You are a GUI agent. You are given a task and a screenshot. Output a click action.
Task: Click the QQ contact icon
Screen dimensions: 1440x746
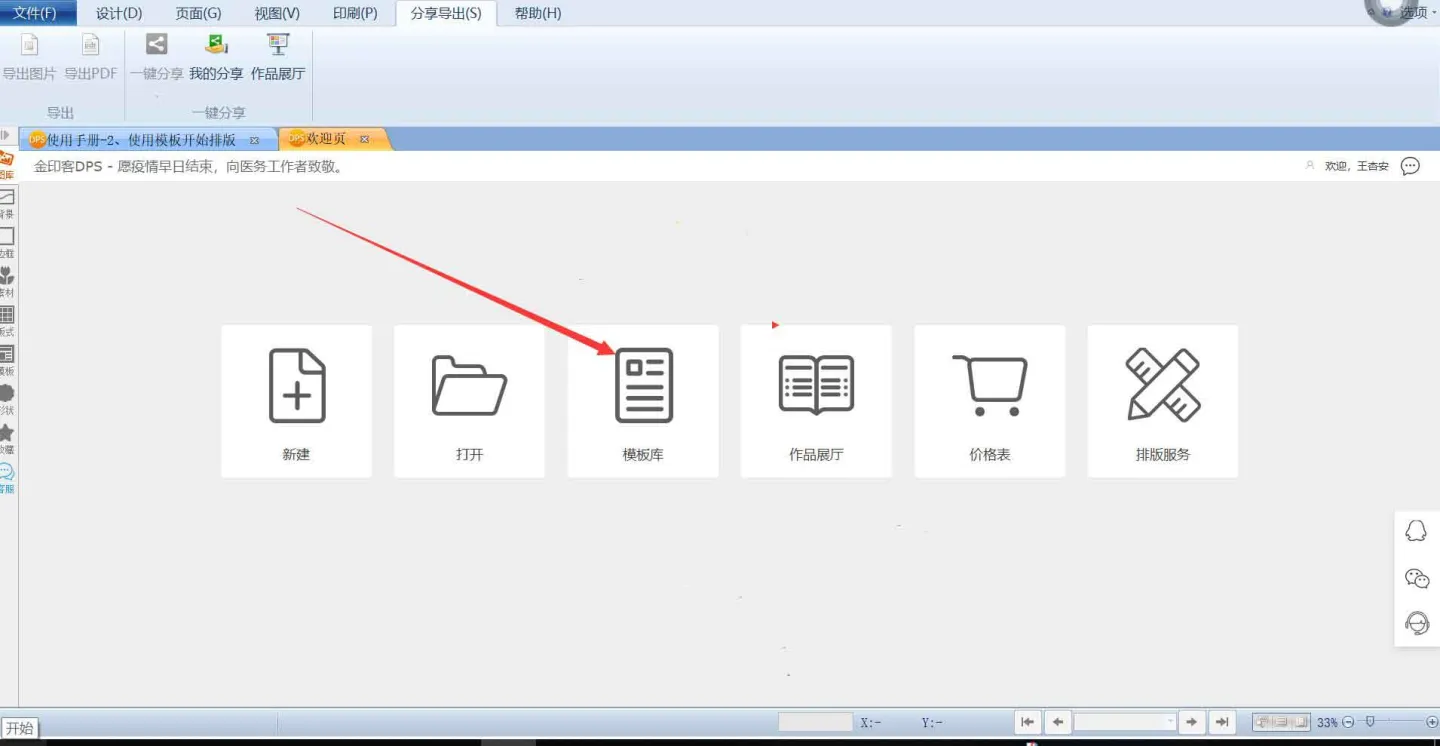1416,531
